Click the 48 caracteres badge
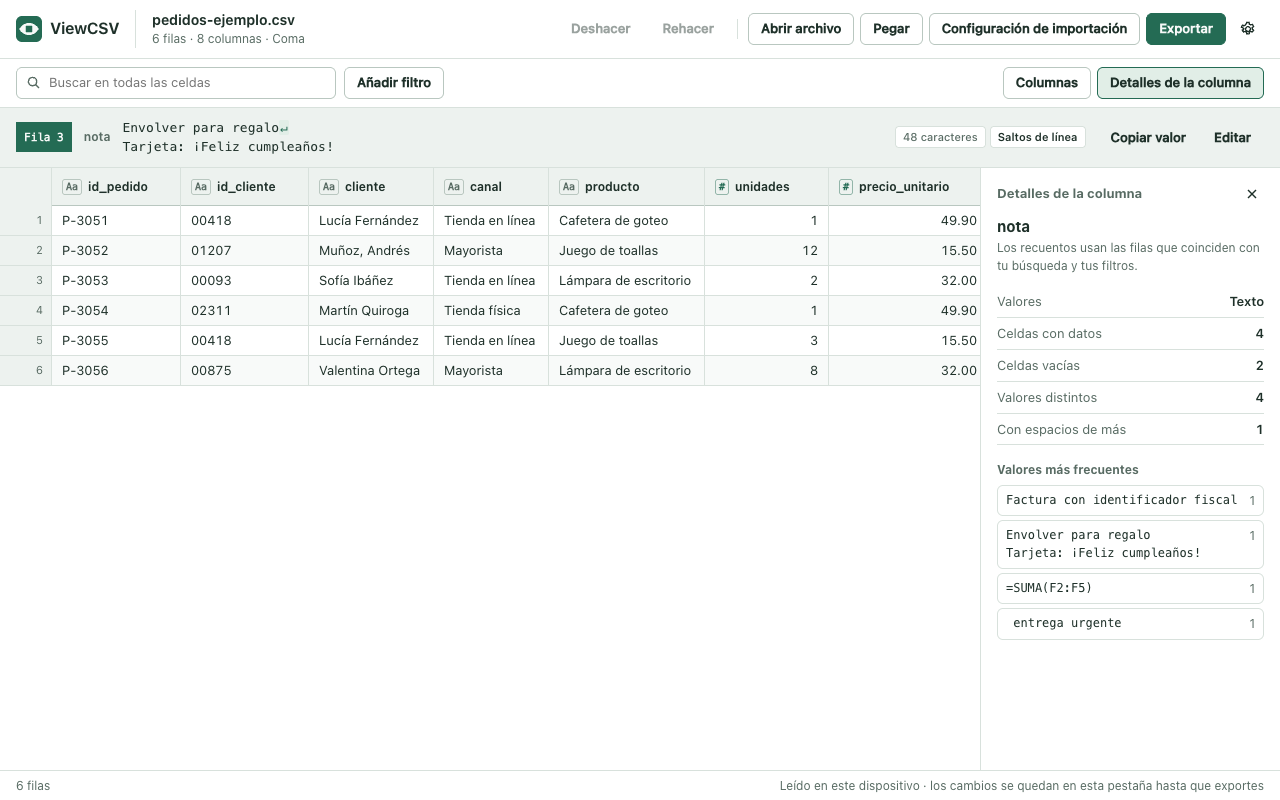Viewport: 1280px width, 800px height. pos(940,137)
